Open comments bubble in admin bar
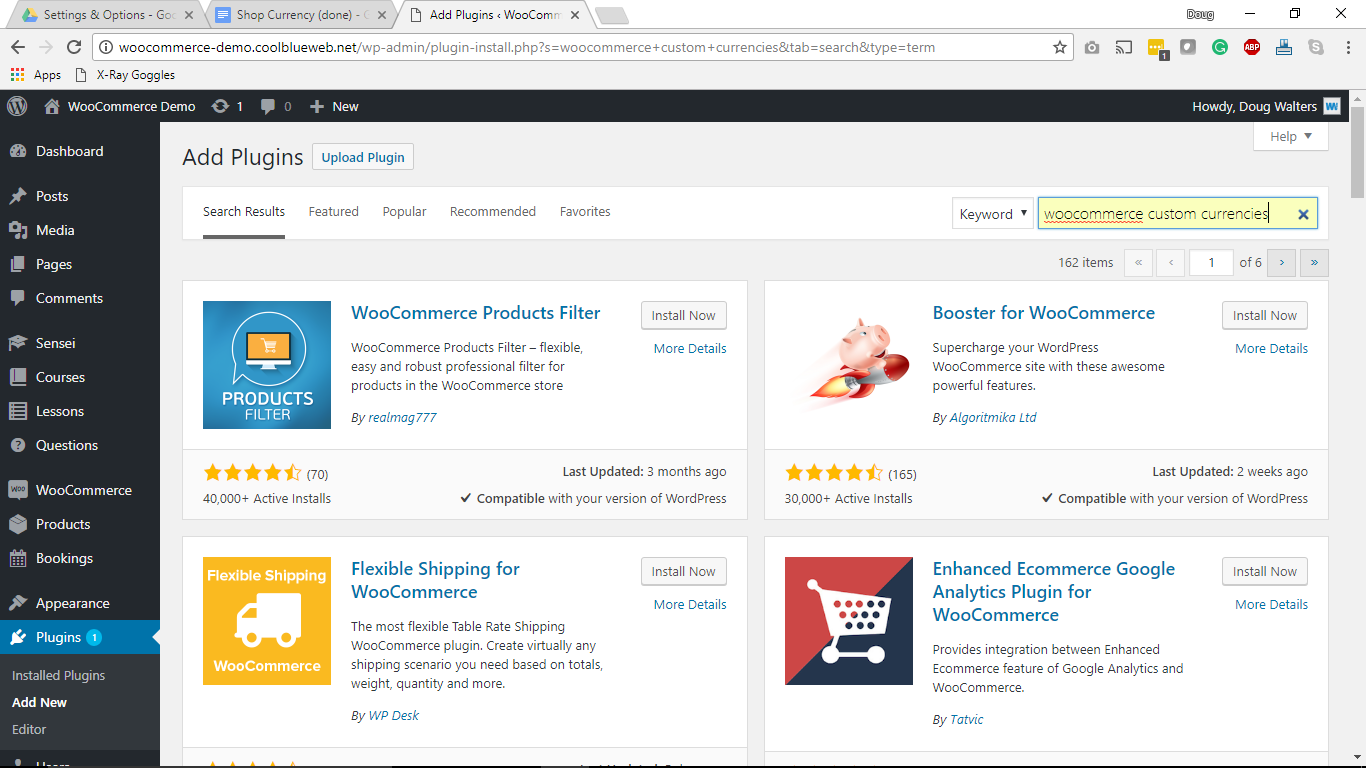The image size is (1366, 768). point(276,106)
